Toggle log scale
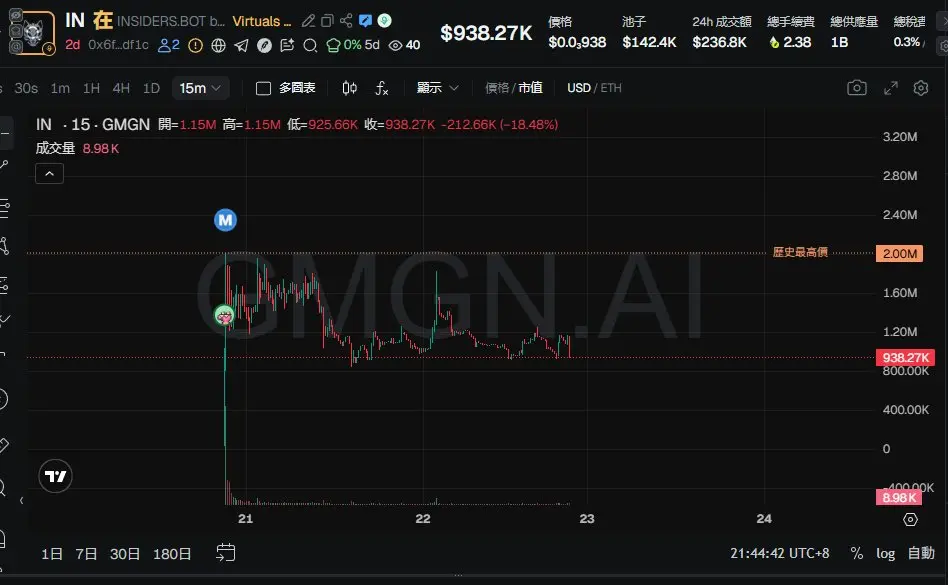 pyautogui.click(x=885, y=553)
